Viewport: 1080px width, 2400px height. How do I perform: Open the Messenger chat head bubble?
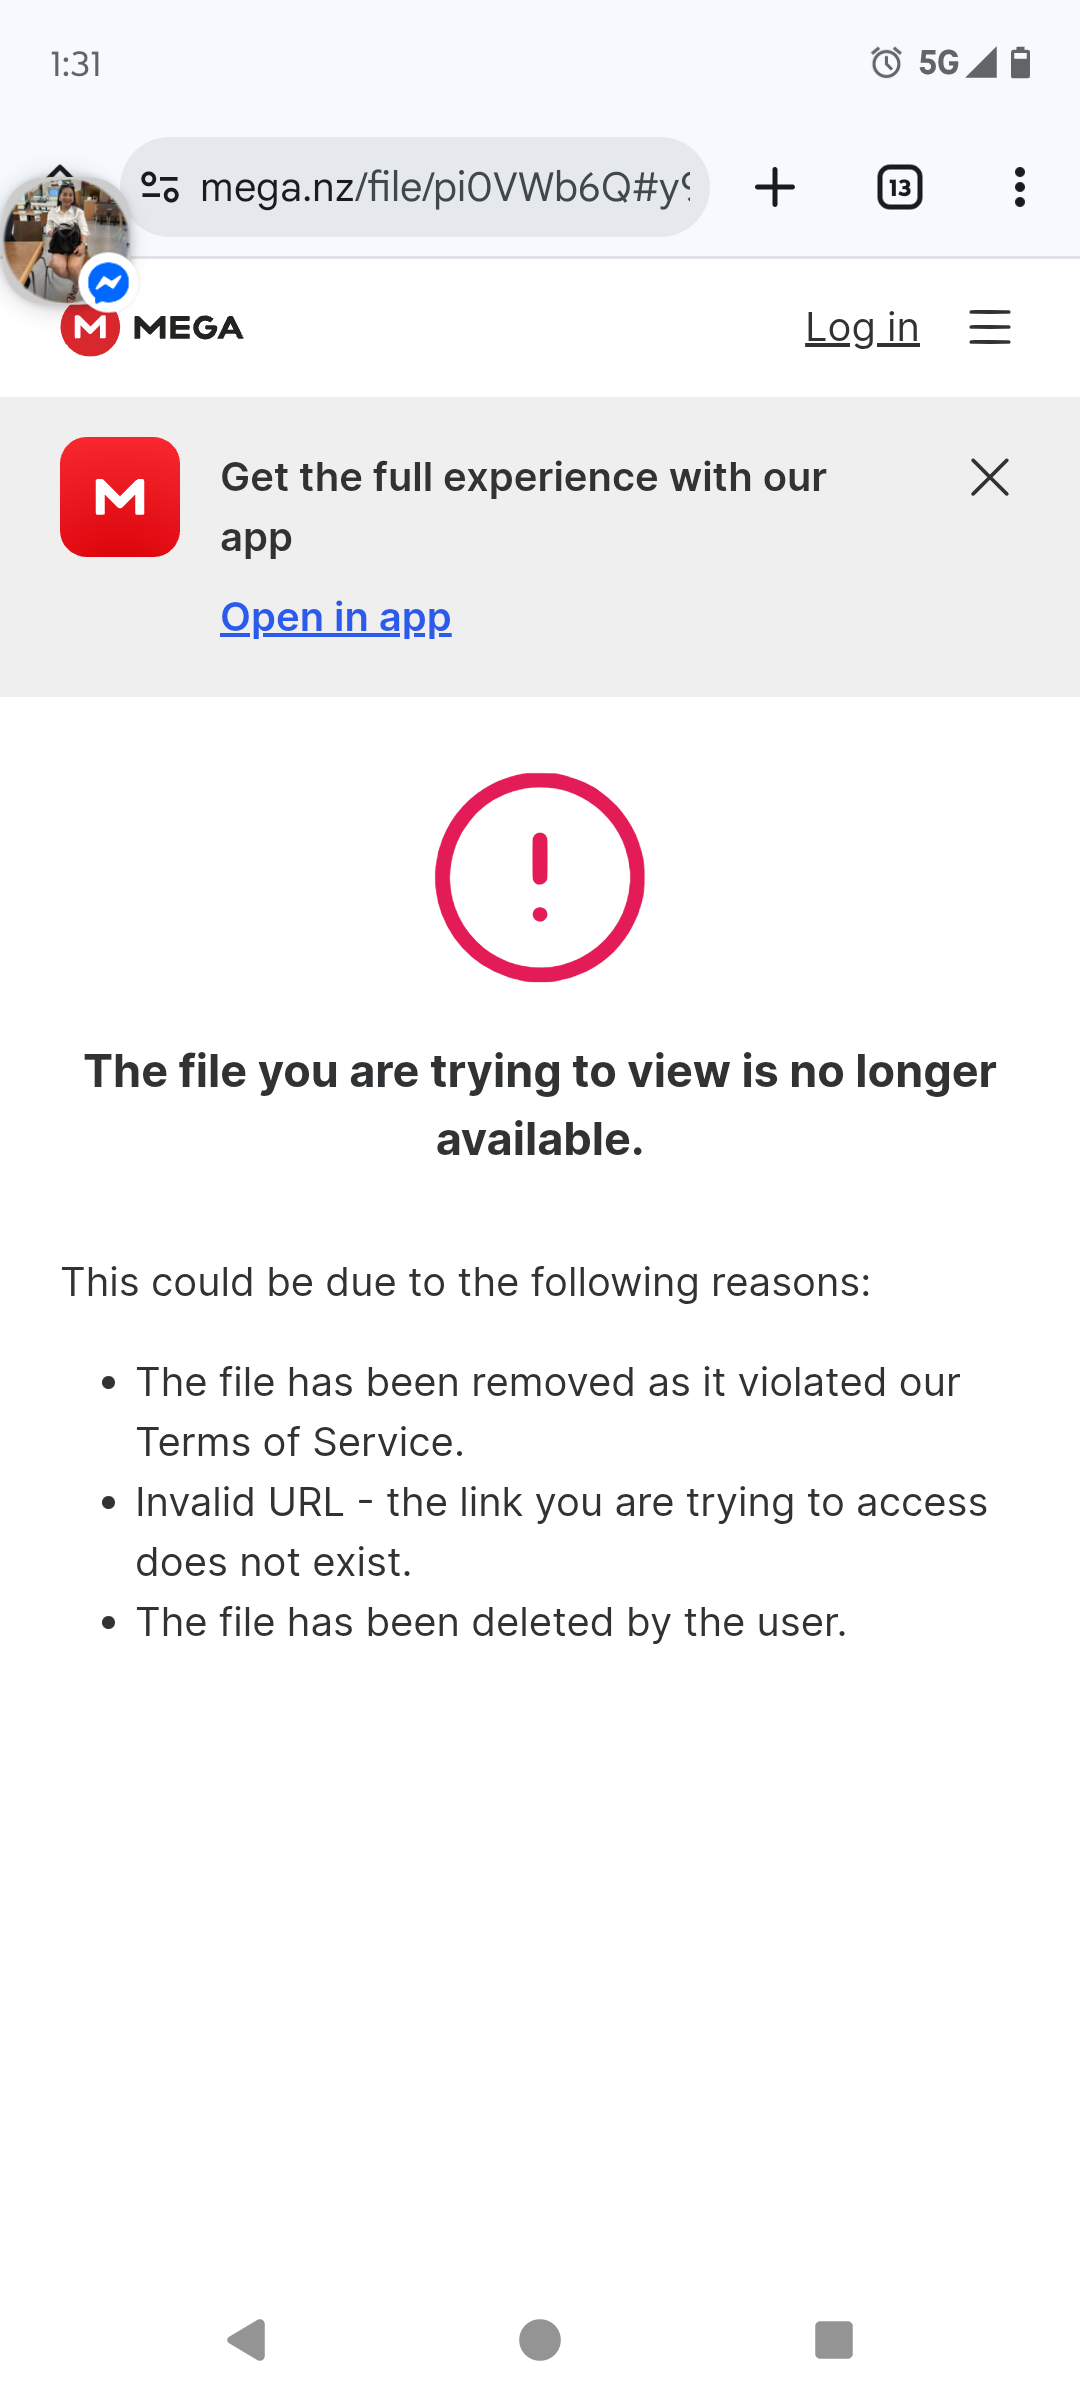[66, 240]
